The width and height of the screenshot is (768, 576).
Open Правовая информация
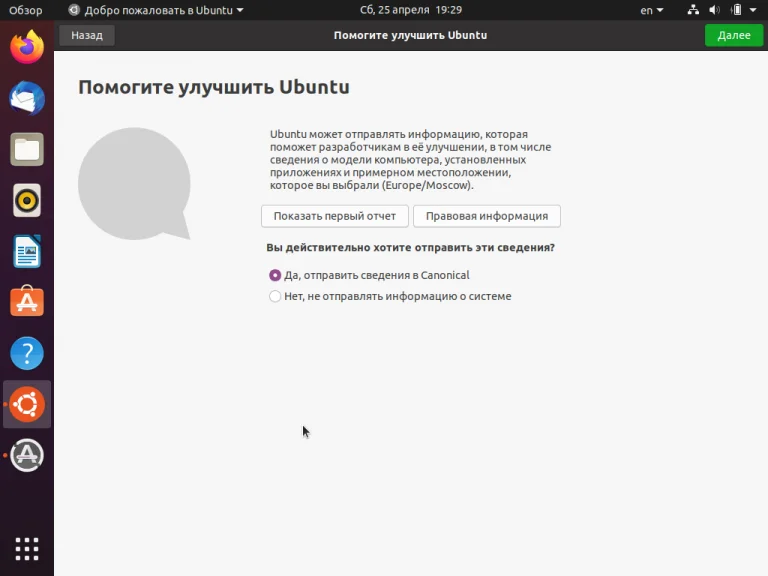tap(487, 216)
